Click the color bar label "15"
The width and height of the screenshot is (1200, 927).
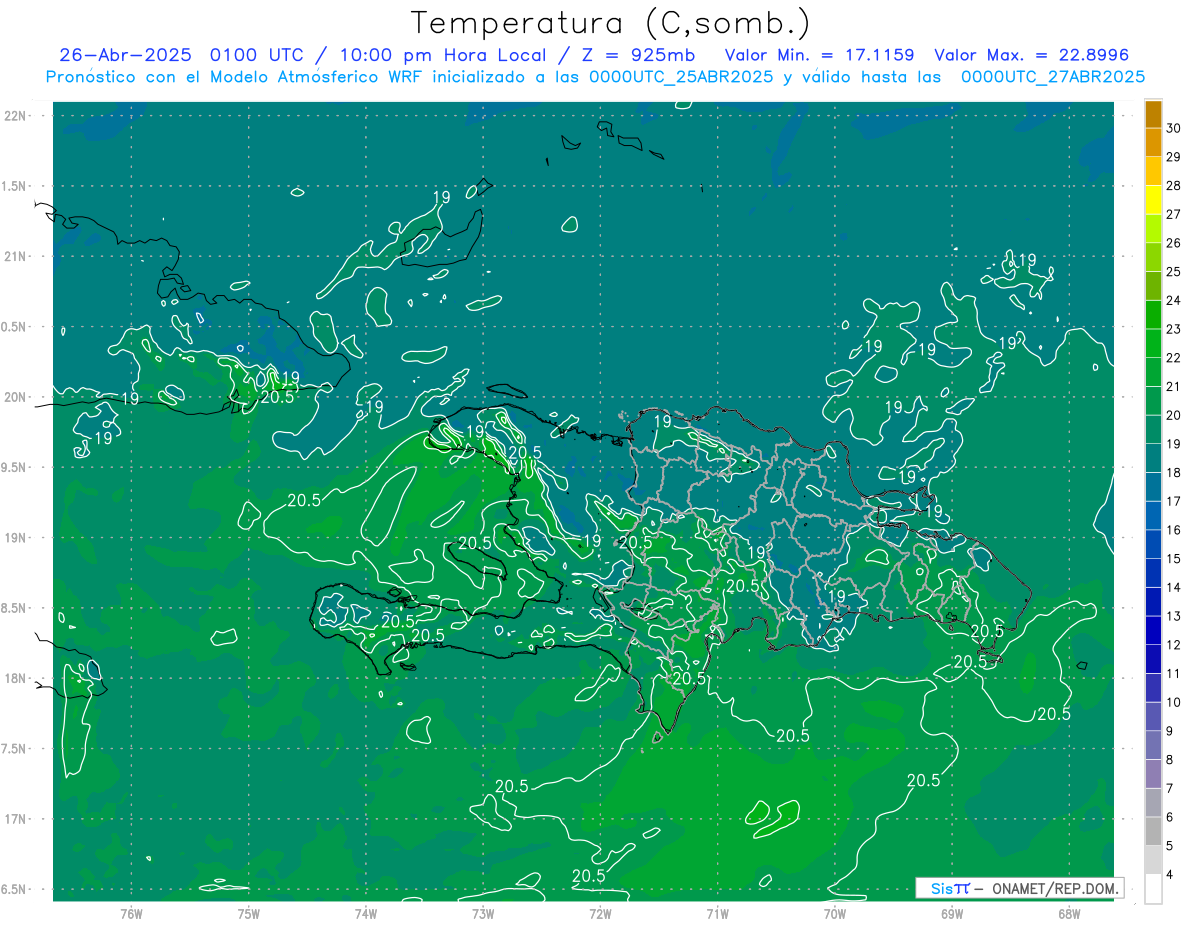pyautogui.click(x=1173, y=559)
